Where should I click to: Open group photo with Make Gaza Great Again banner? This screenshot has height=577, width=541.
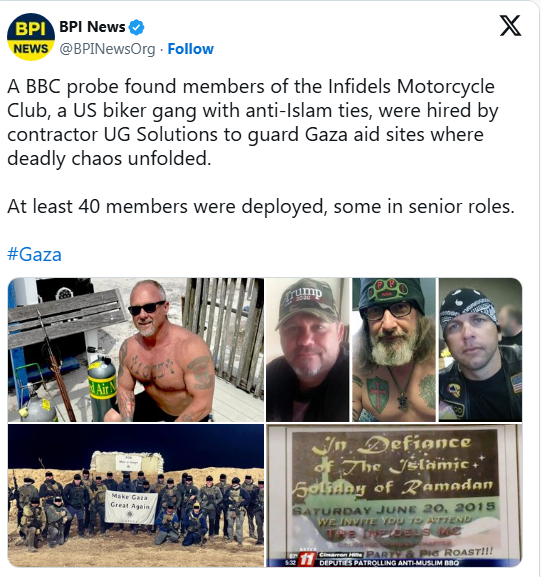136,495
